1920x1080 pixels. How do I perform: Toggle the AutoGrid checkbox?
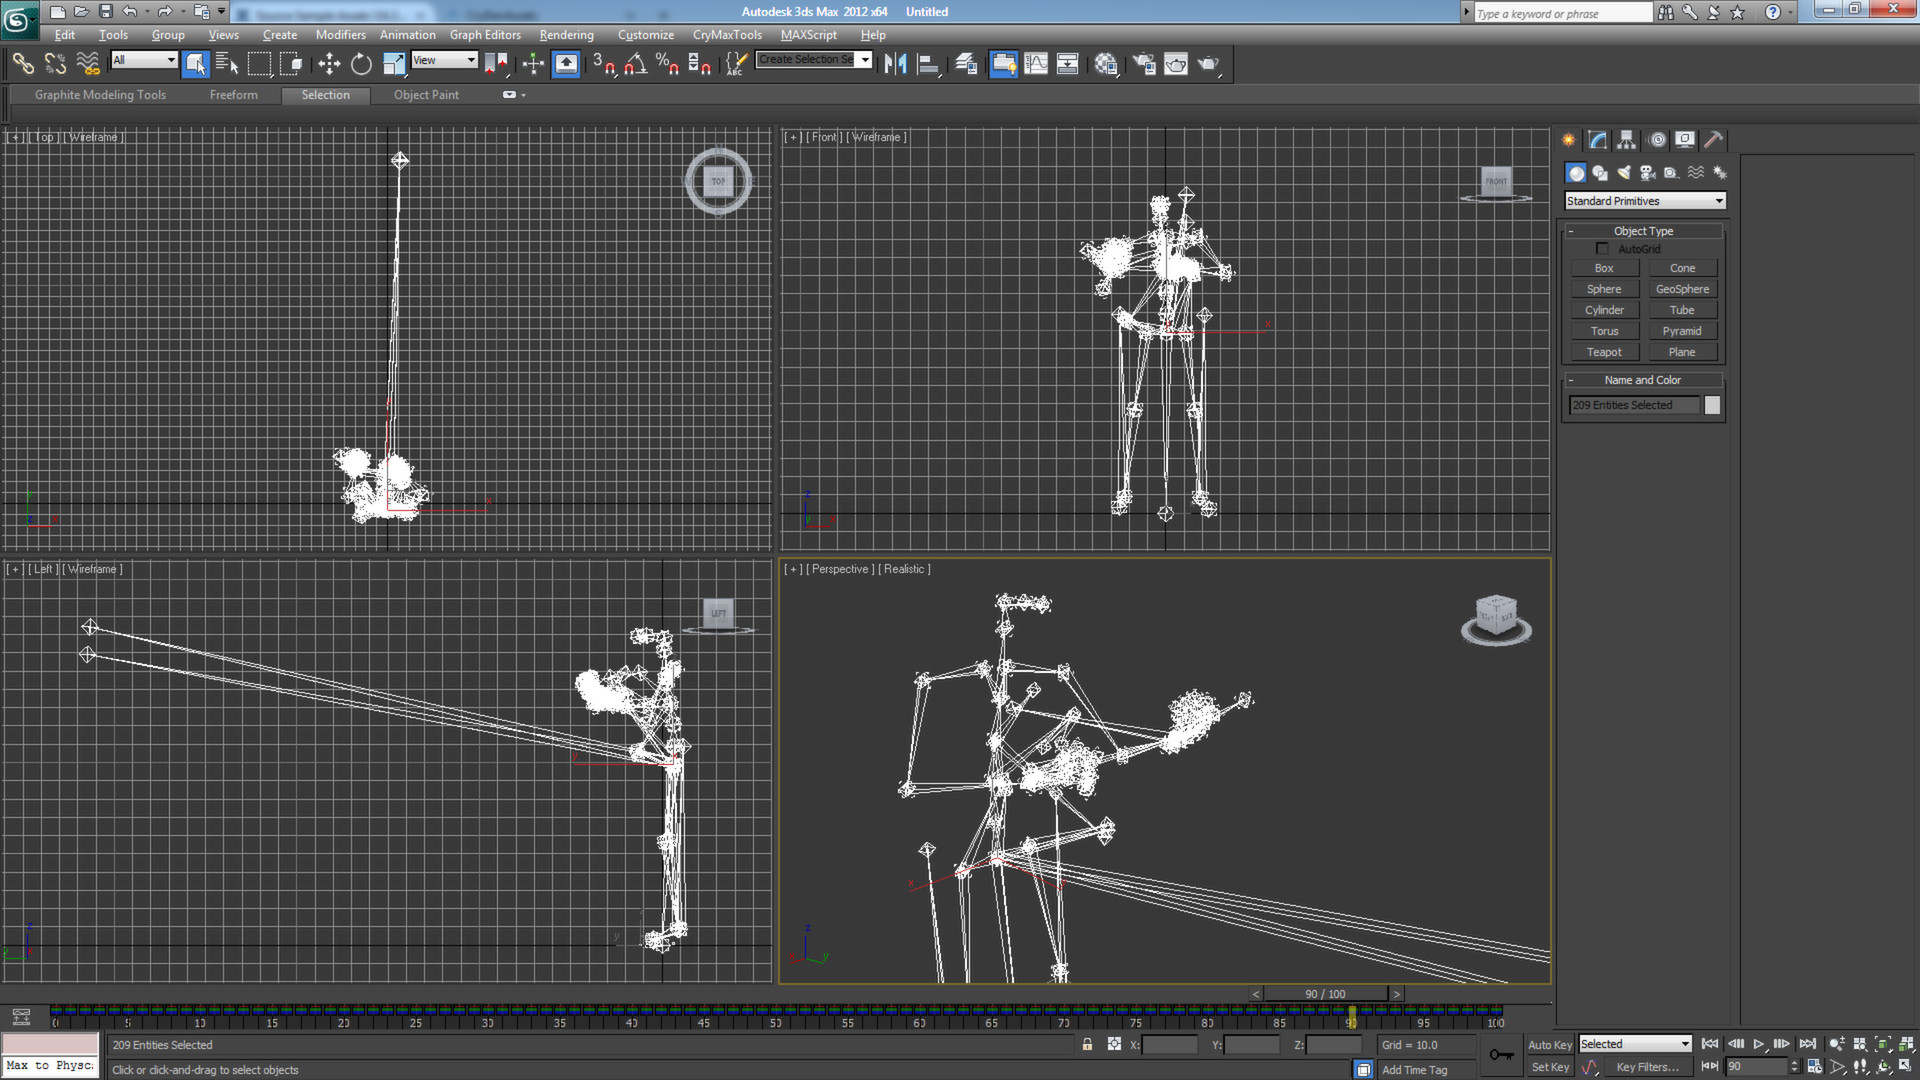(1602, 248)
